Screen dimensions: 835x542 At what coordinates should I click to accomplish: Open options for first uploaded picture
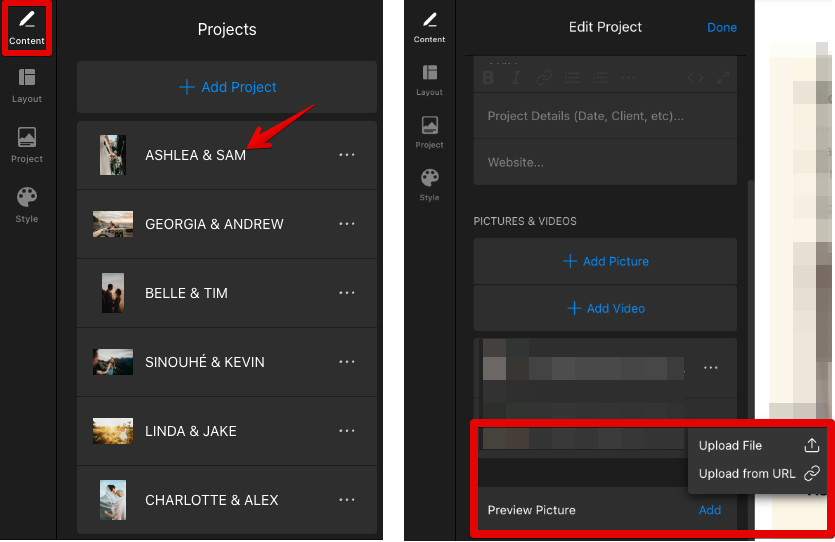pos(710,368)
